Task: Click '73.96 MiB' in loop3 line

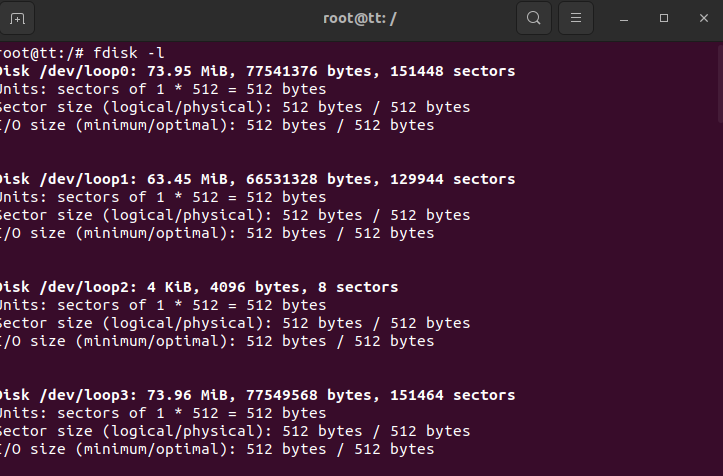Action: [x=180, y=395]
